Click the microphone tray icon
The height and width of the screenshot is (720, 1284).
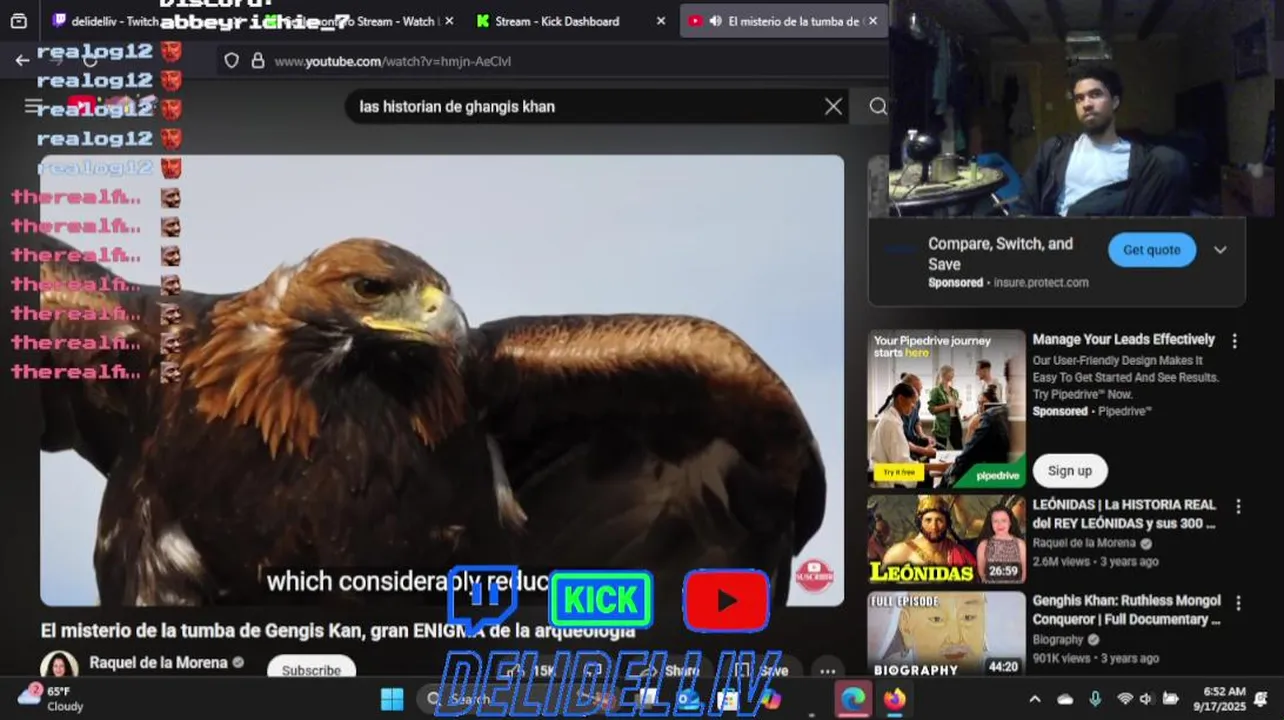click(x=1095, y=699)
